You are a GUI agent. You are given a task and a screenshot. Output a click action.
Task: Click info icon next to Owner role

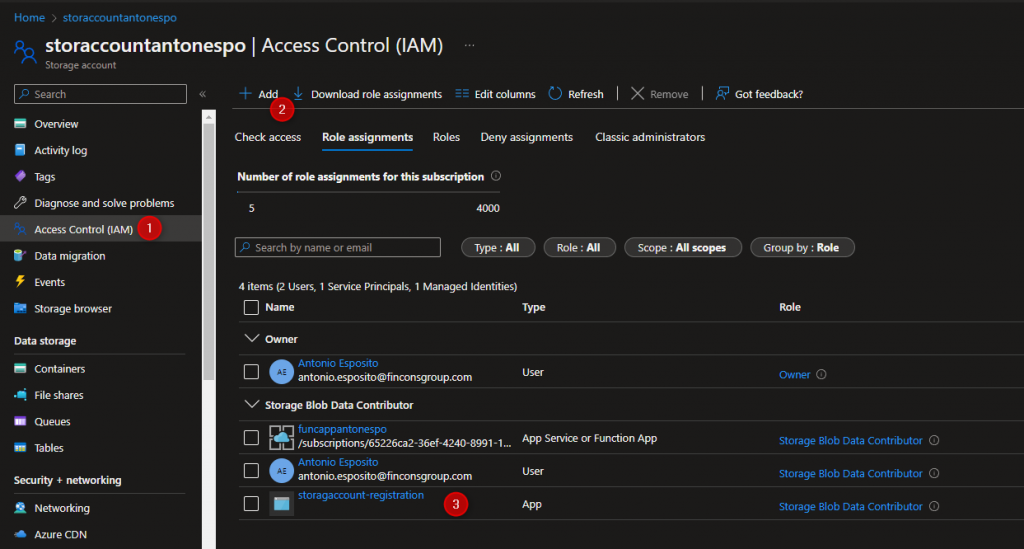pos(821,375)
